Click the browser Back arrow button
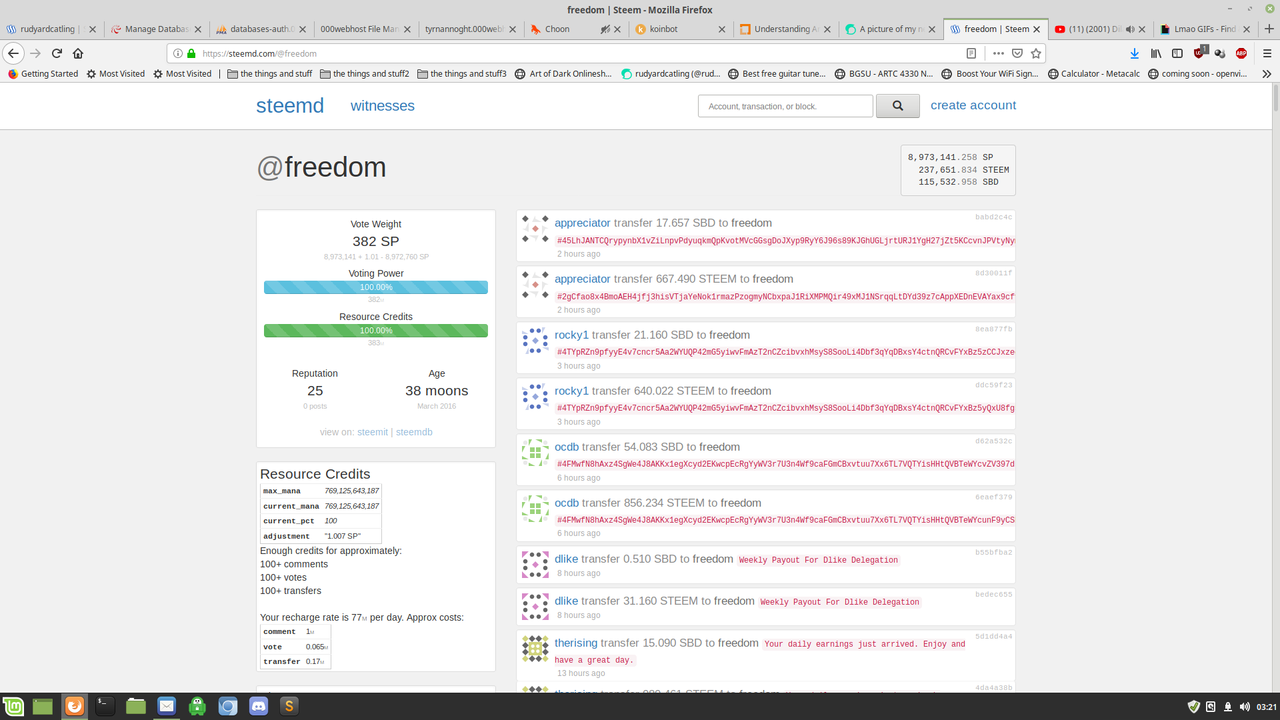This screenshot has height=720, width=1280. (x=14, y=53)
